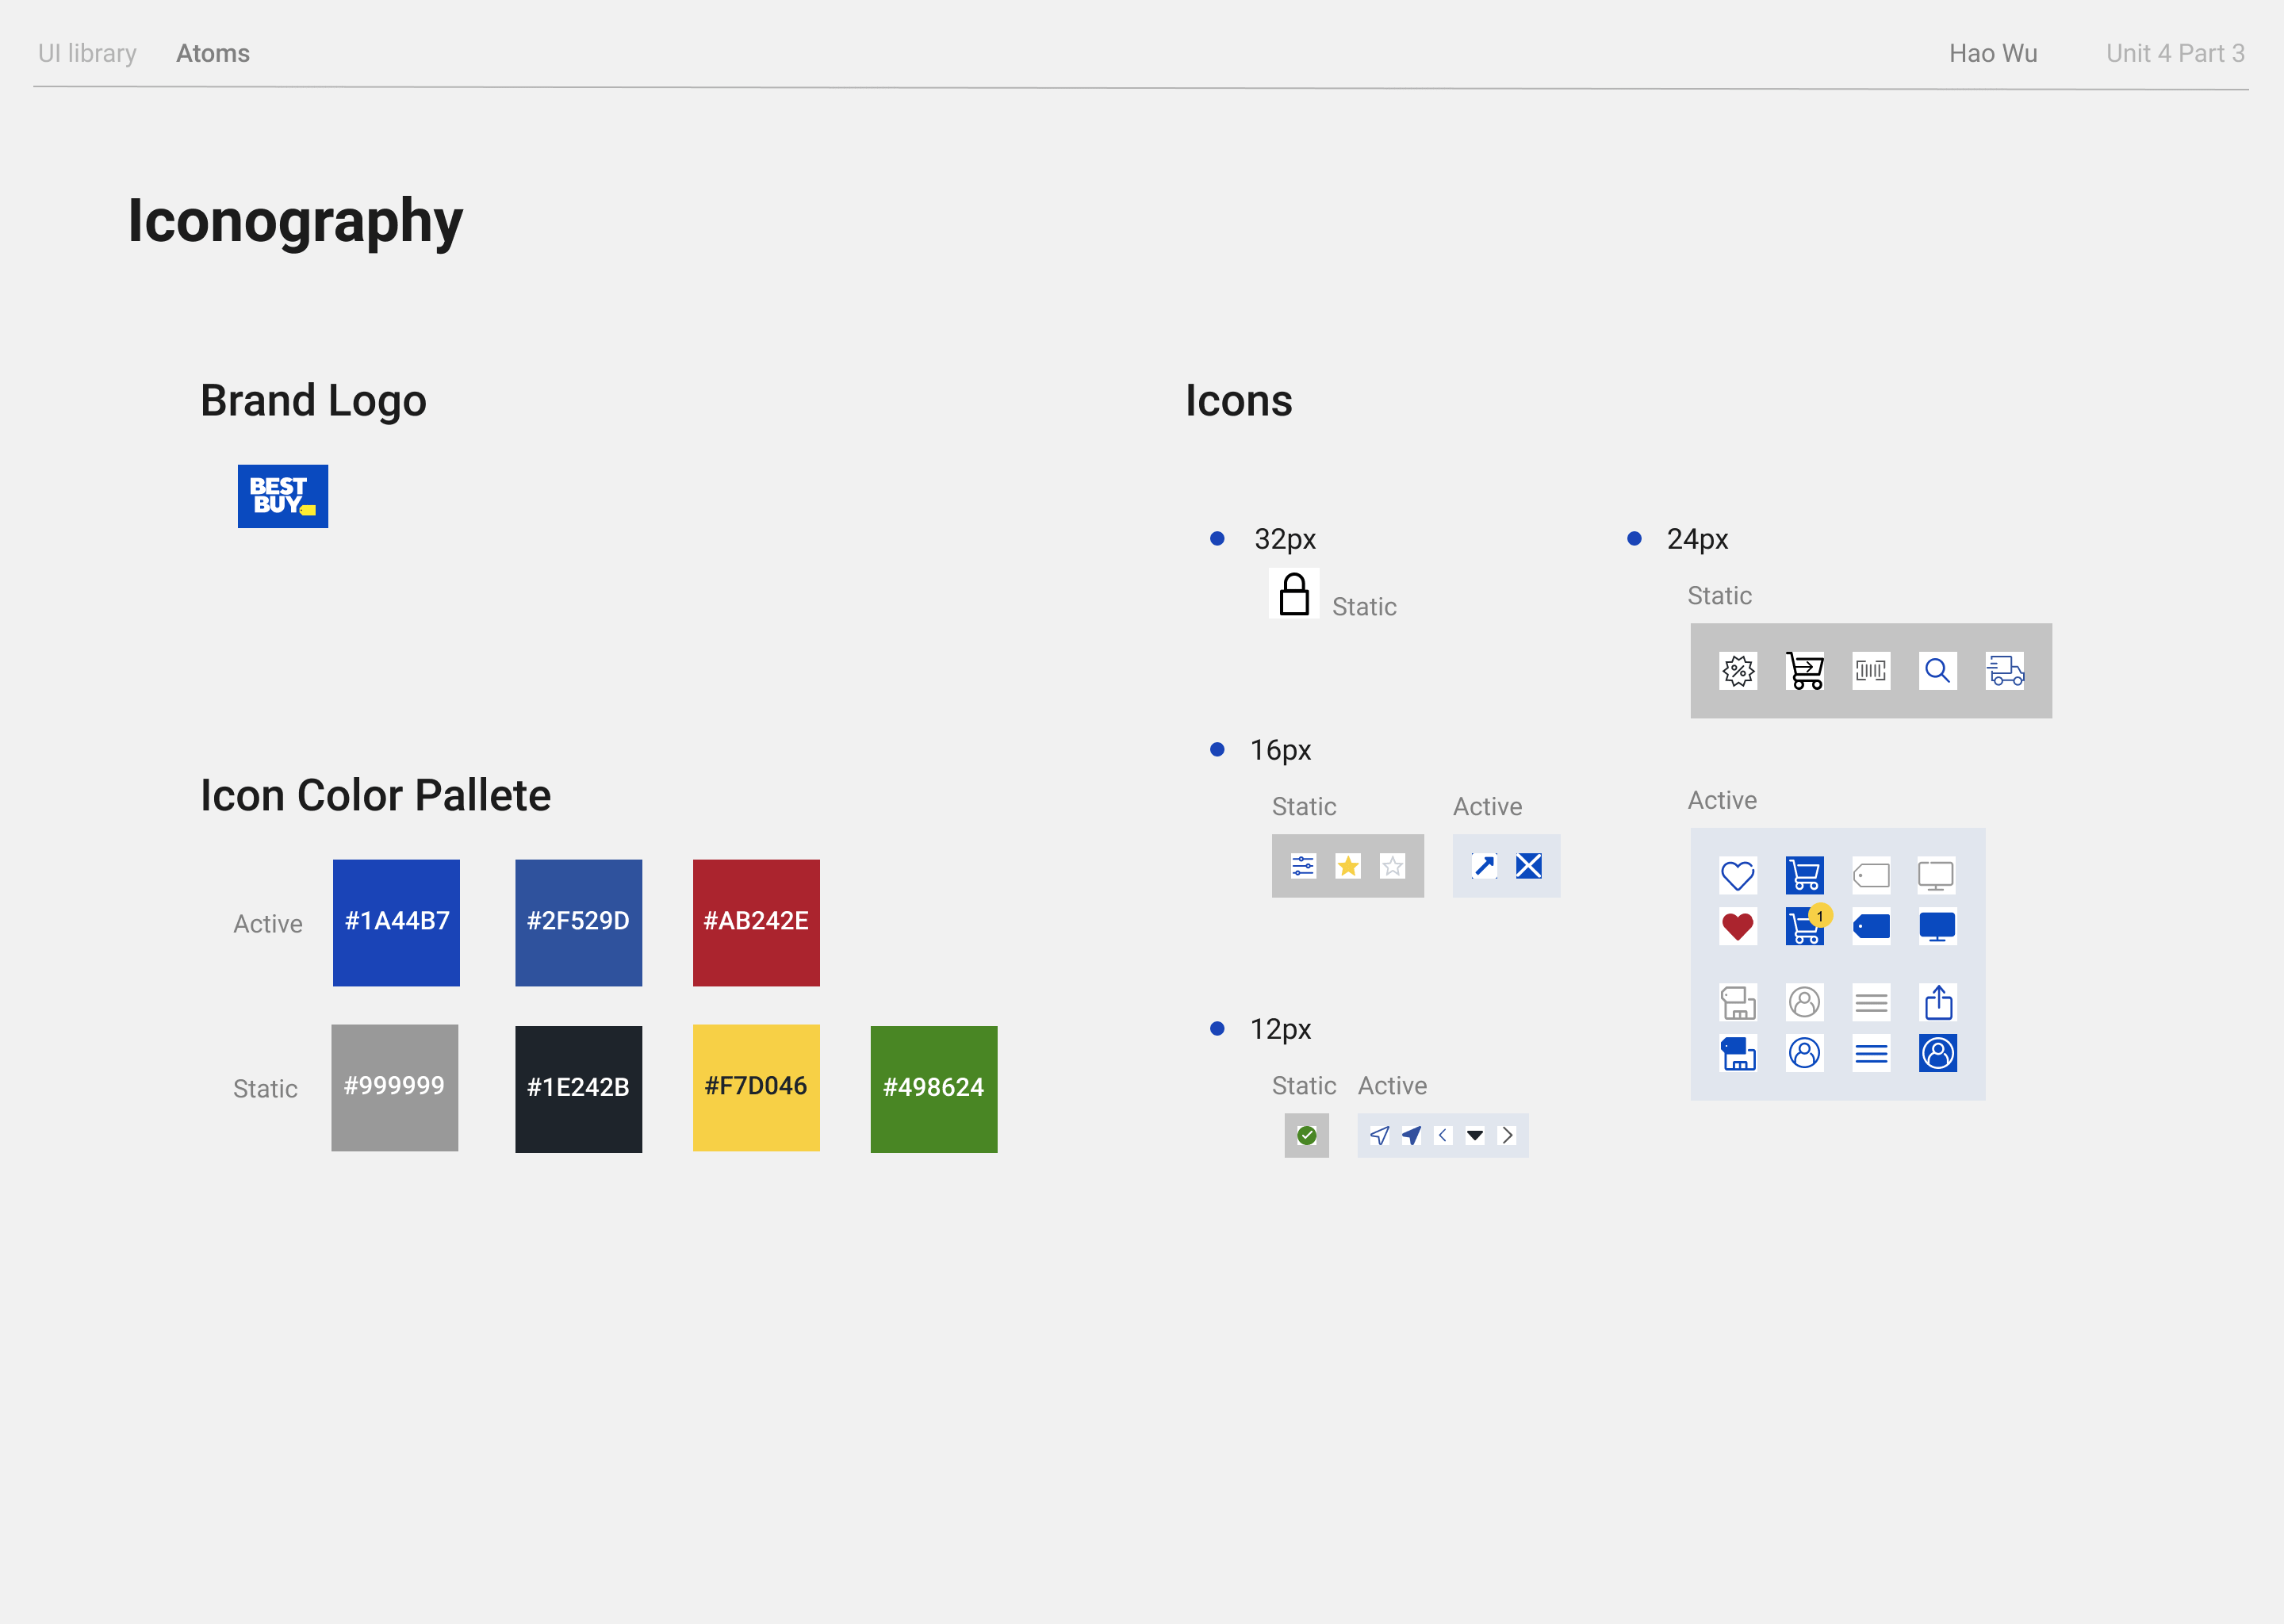The height and width of the screenshot is (1624, 2284).
Task: Click the percent discount badge icon
Action: point(1738,671)
